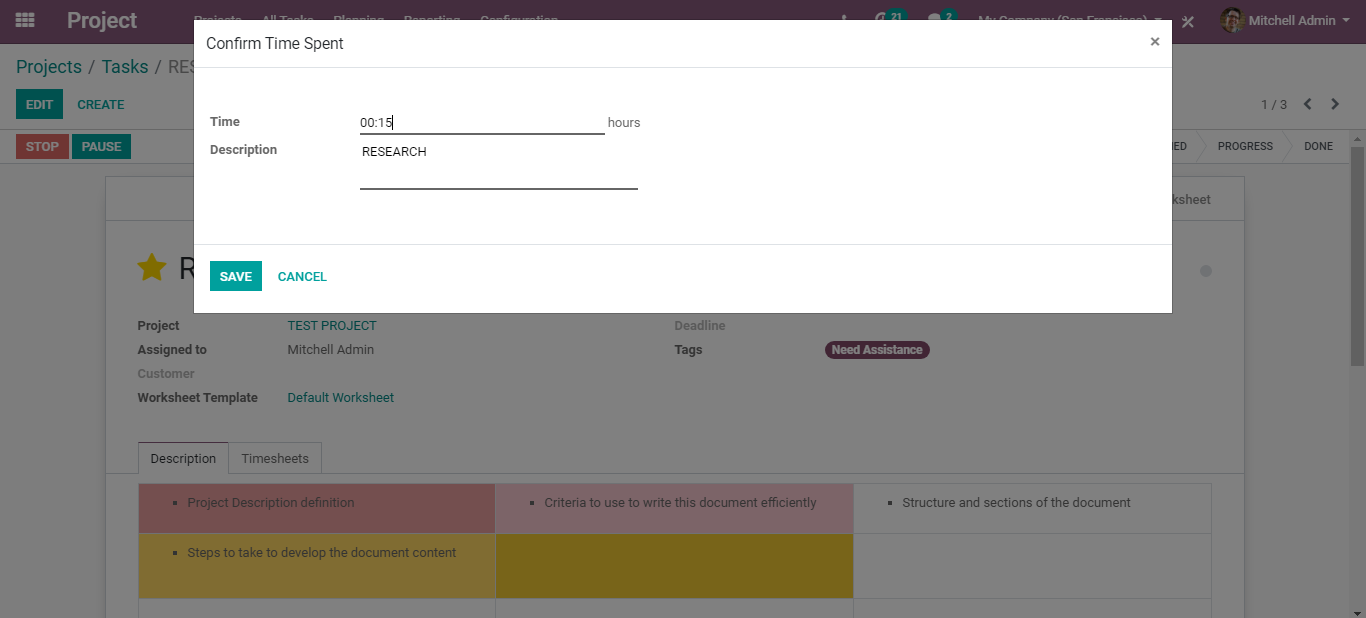Cancel the Confirm Time Spent dialog
Viewport: 1366px width, 618px height.
tap(302, 276)
